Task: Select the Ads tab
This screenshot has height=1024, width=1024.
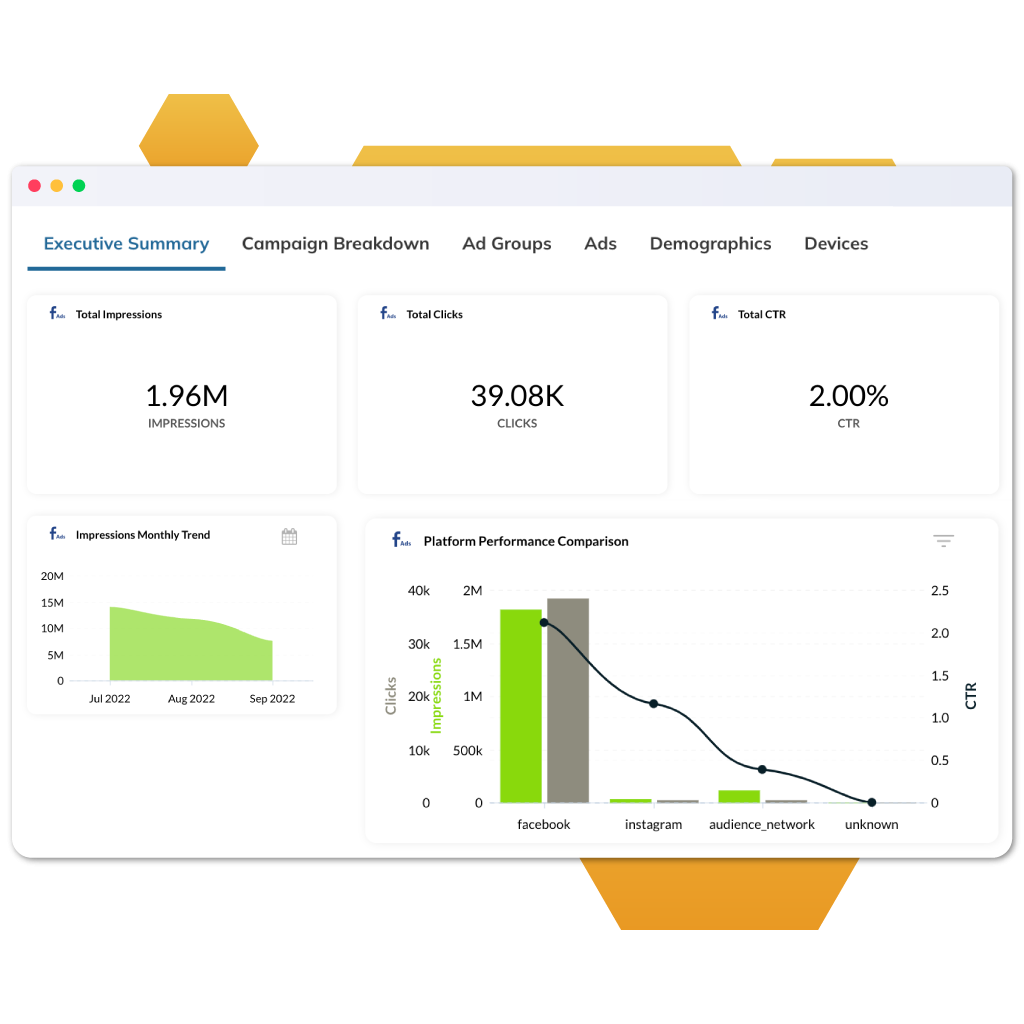Action: [x=600, y=244]
